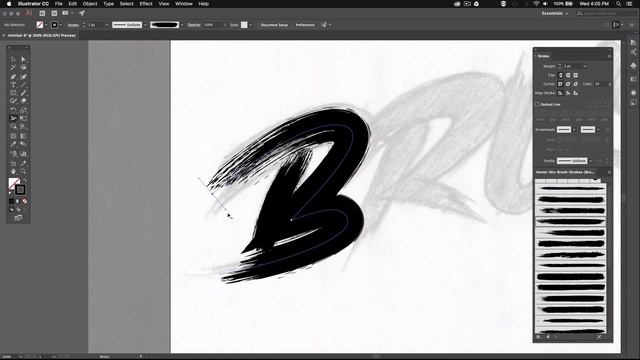Select the Direct Selection tool

click(x=23, y=60)
